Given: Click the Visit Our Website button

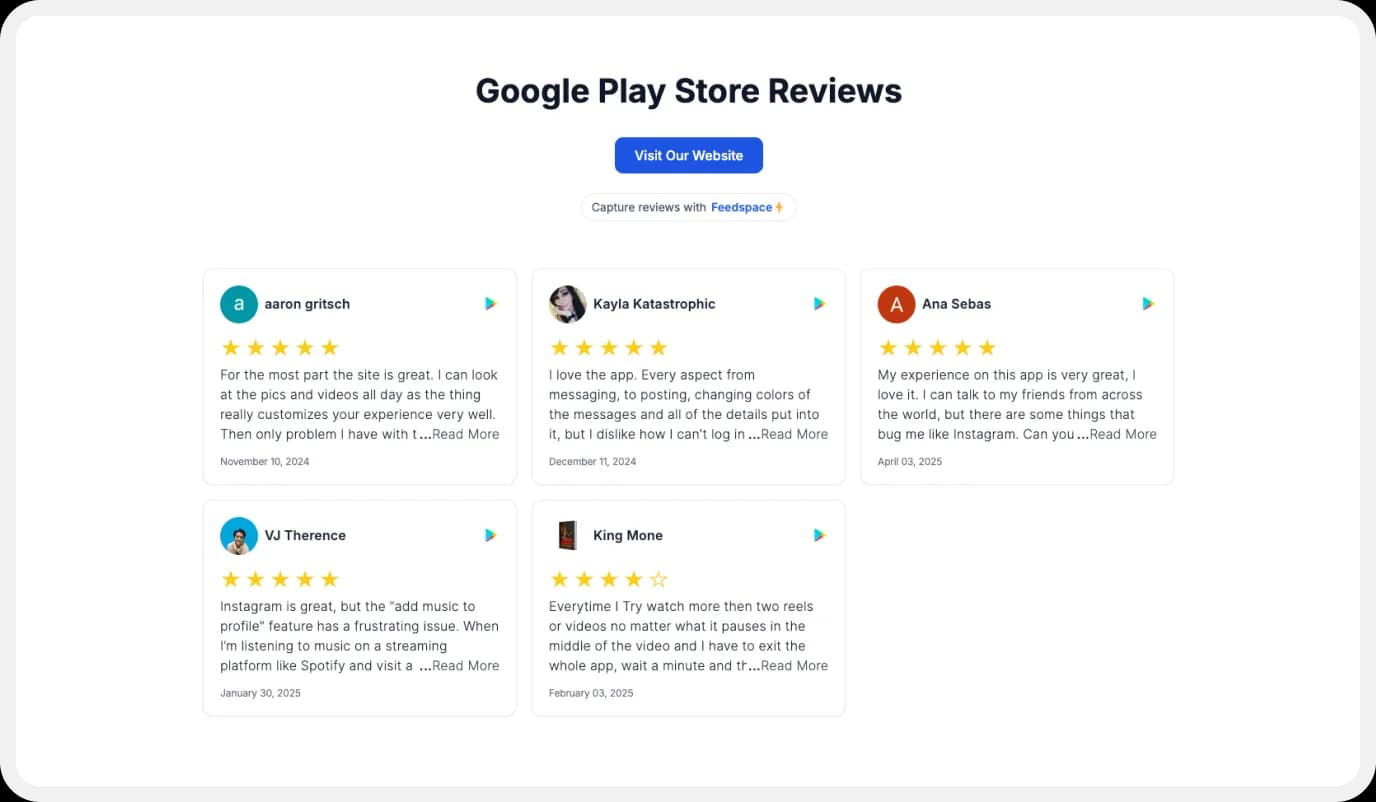Looking at the screenshot, I should 688,155.
